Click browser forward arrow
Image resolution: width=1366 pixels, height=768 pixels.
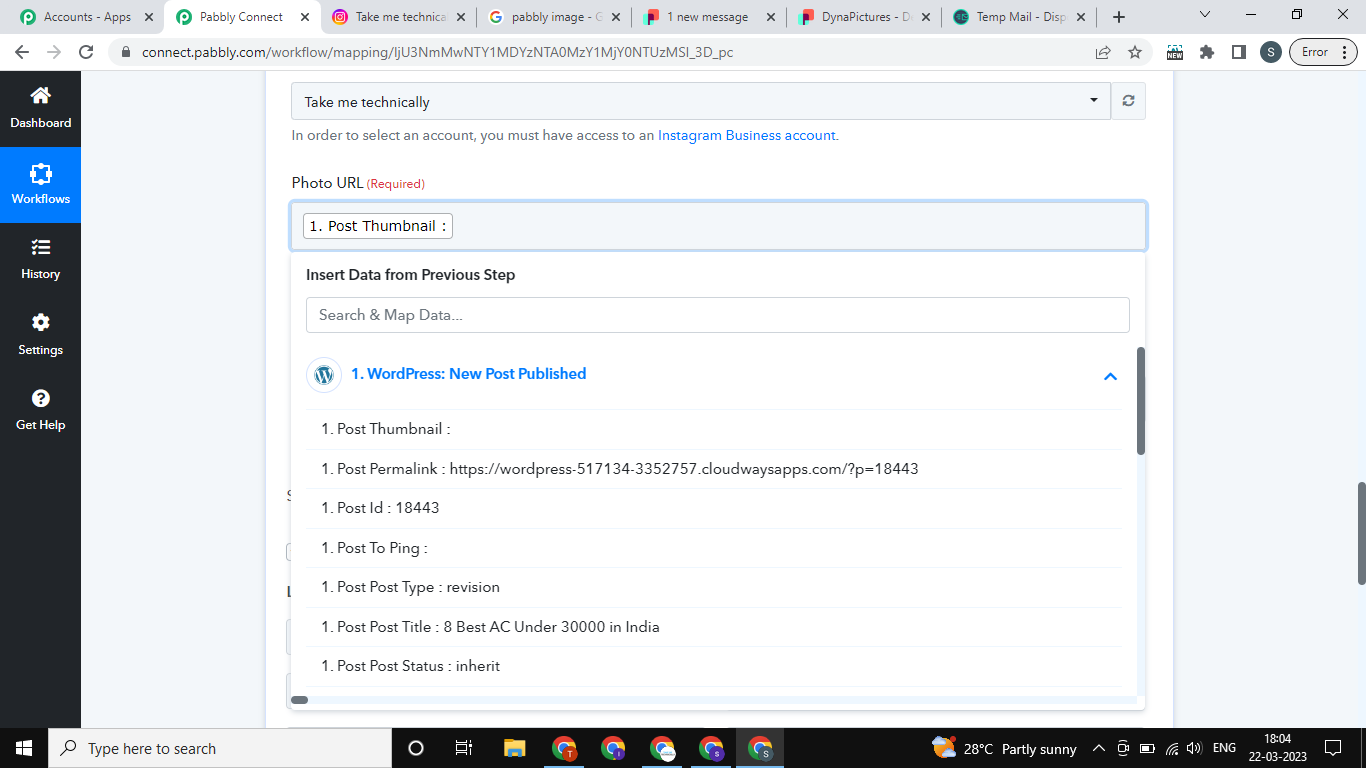pos(54,52)
